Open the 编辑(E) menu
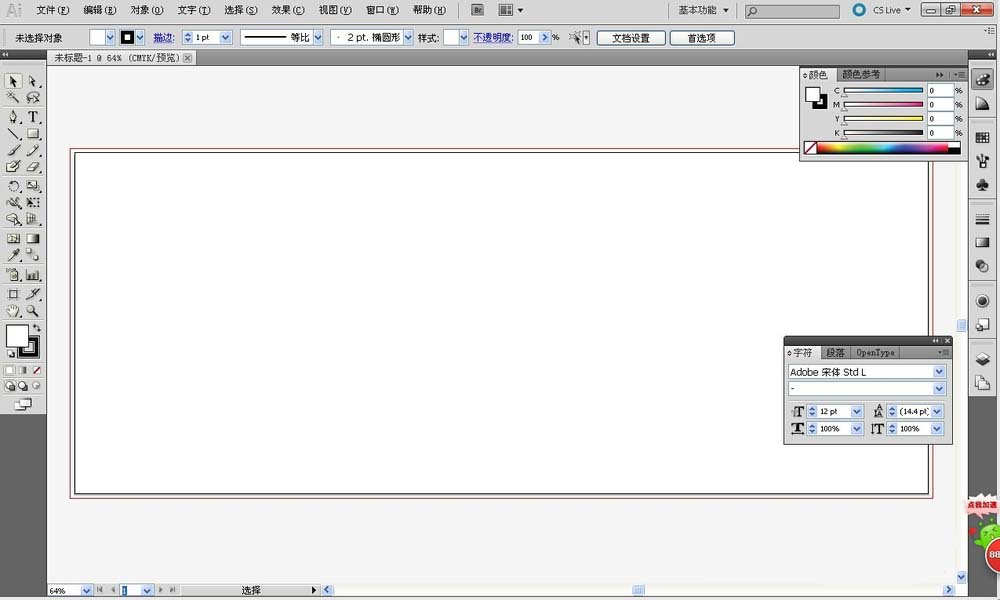Screen dimensions: 1000x600 (x=99, y=10)
